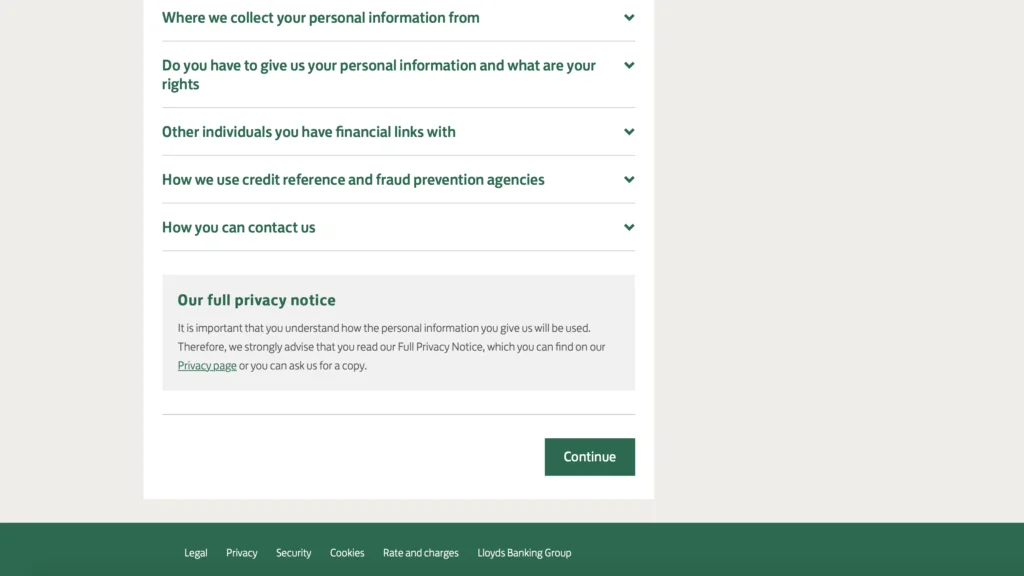
Task: Expand 'Where we collect your personal information from'
Action: 321,18
